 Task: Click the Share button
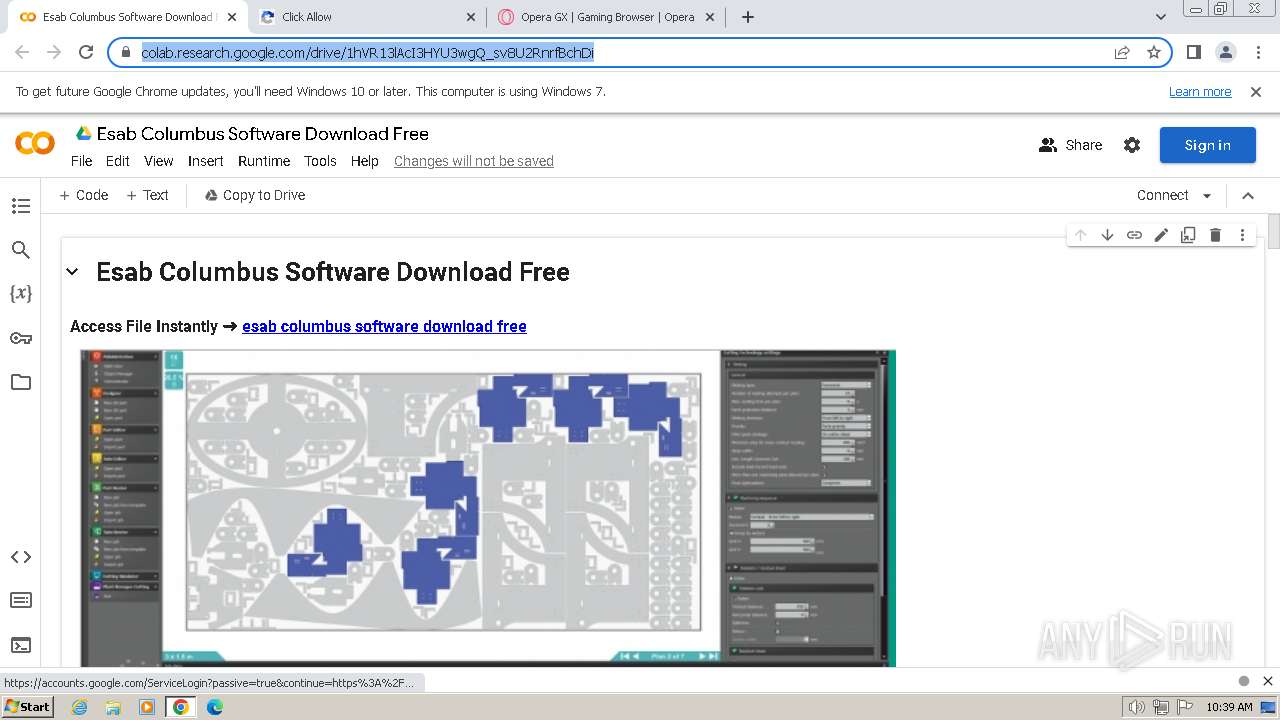coord(1070,145)
